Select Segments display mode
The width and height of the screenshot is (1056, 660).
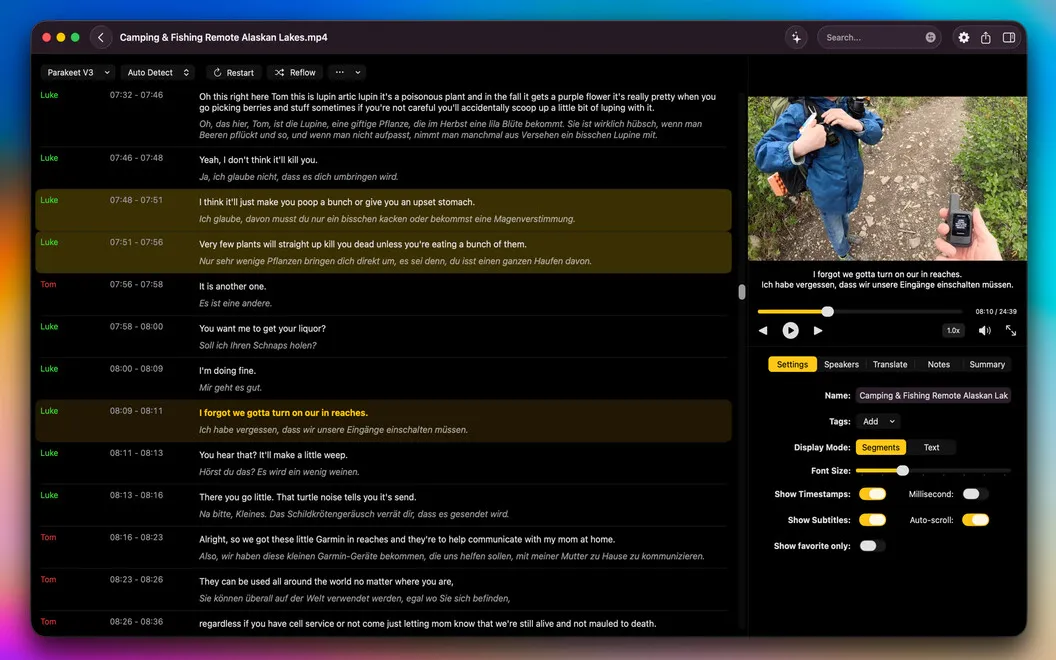(880, 447)
